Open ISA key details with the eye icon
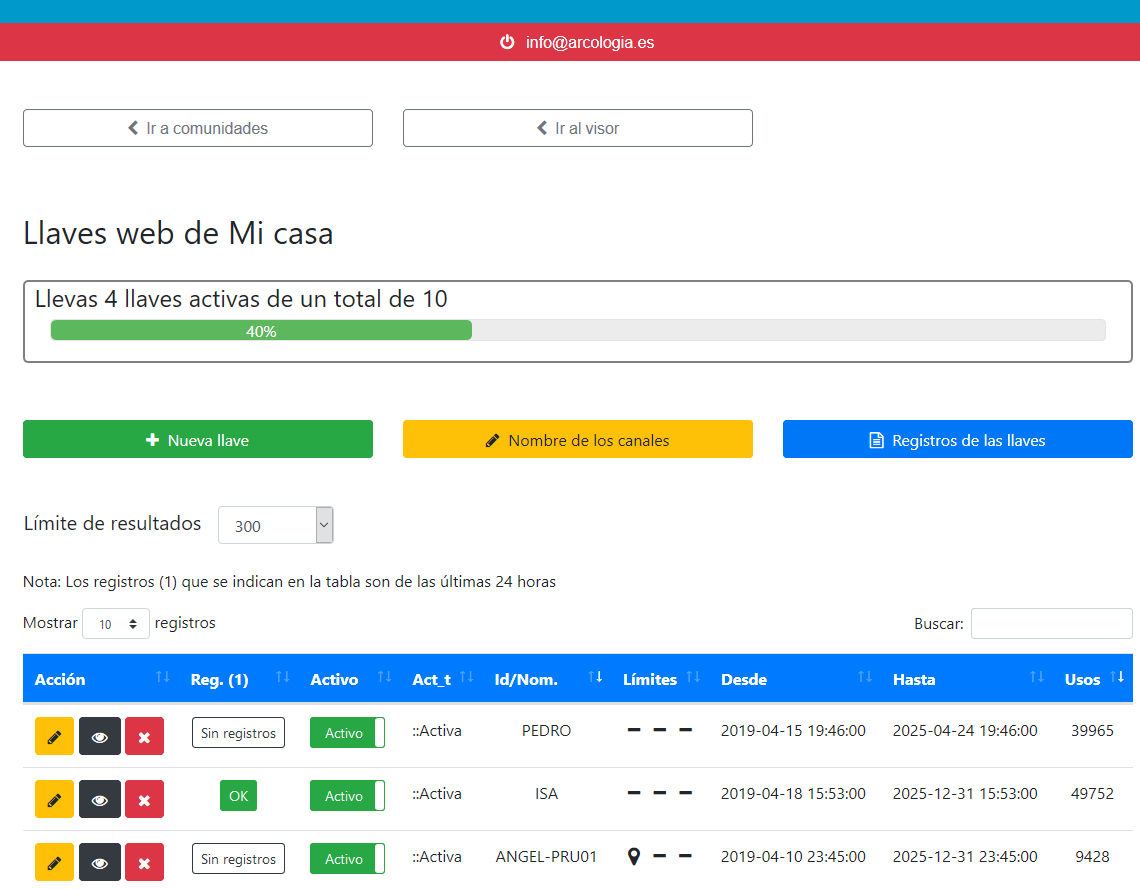The image size is (1140, 890). point(99,799)
